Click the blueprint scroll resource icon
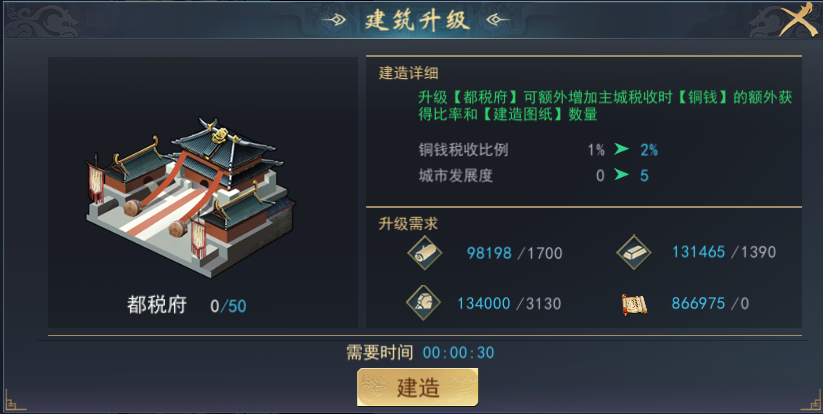Viewport: 823px width, 414px height. point(634,304)
